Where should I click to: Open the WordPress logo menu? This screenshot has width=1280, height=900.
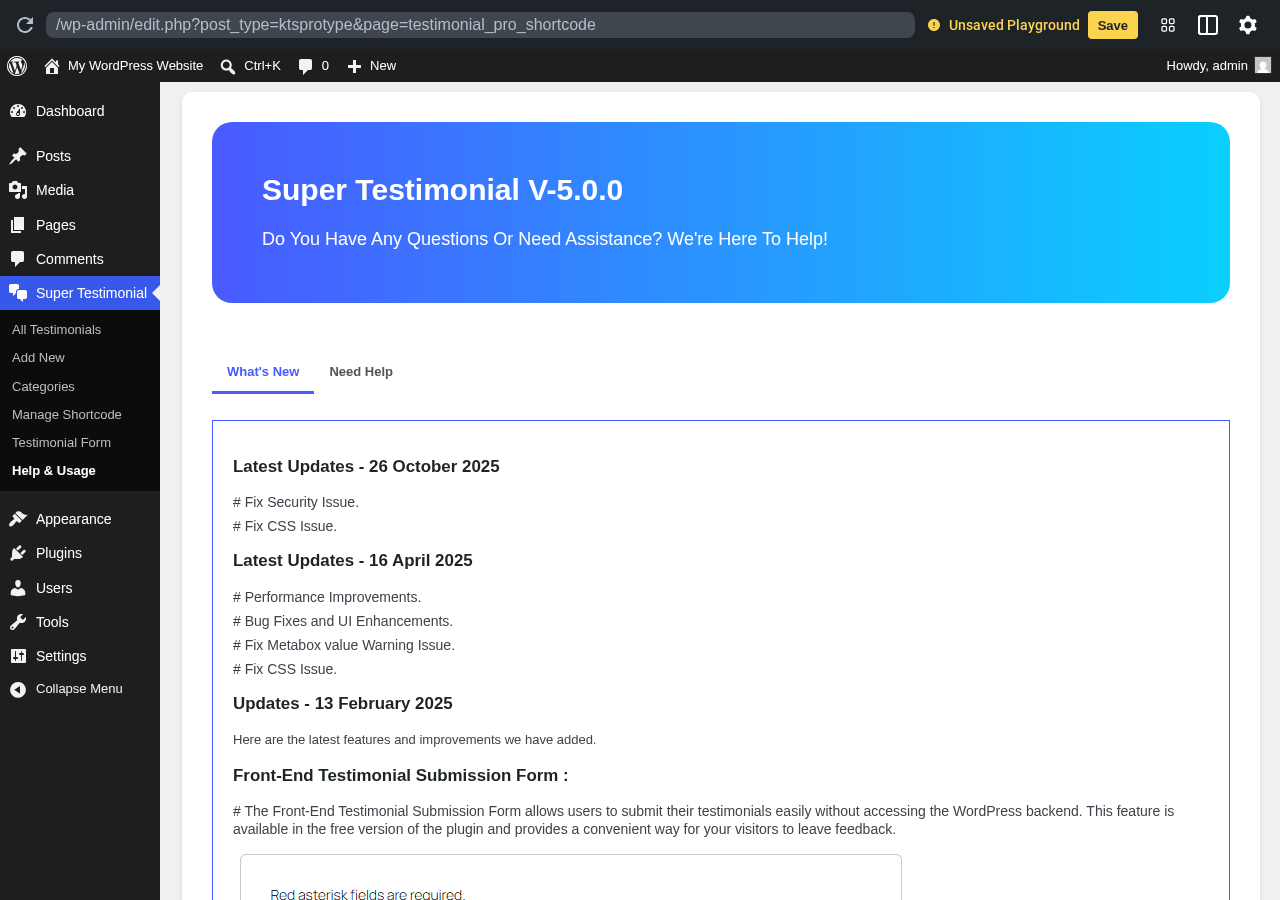[17, 66]
